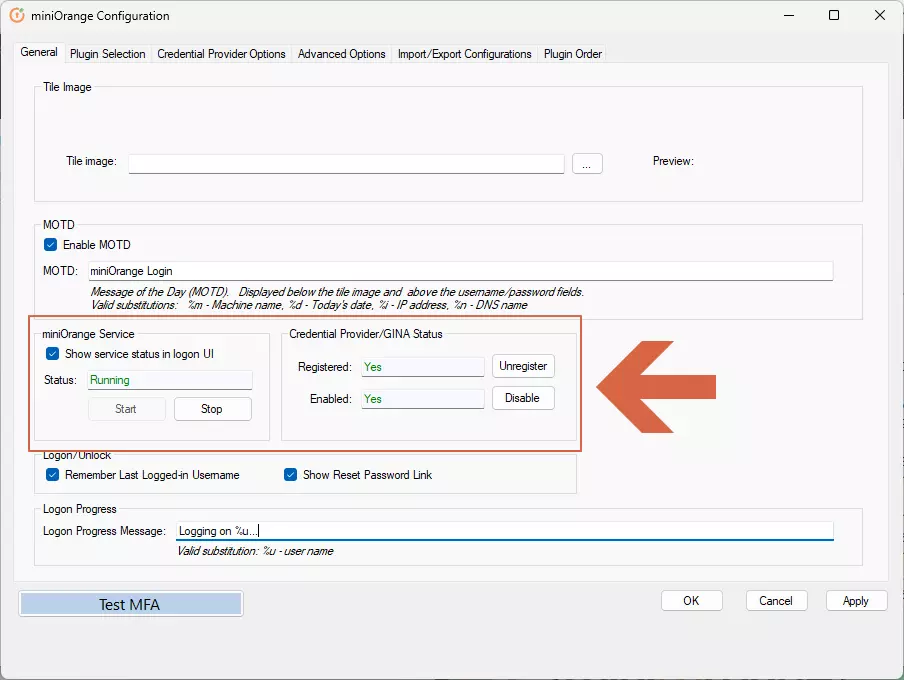Stop the miniOrange service
The image size is (904, 680).
212,409
